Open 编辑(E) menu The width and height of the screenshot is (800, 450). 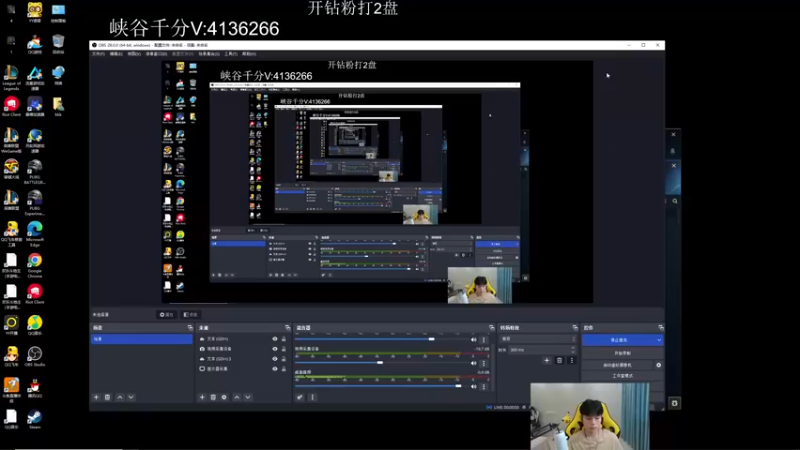(116, 54)
